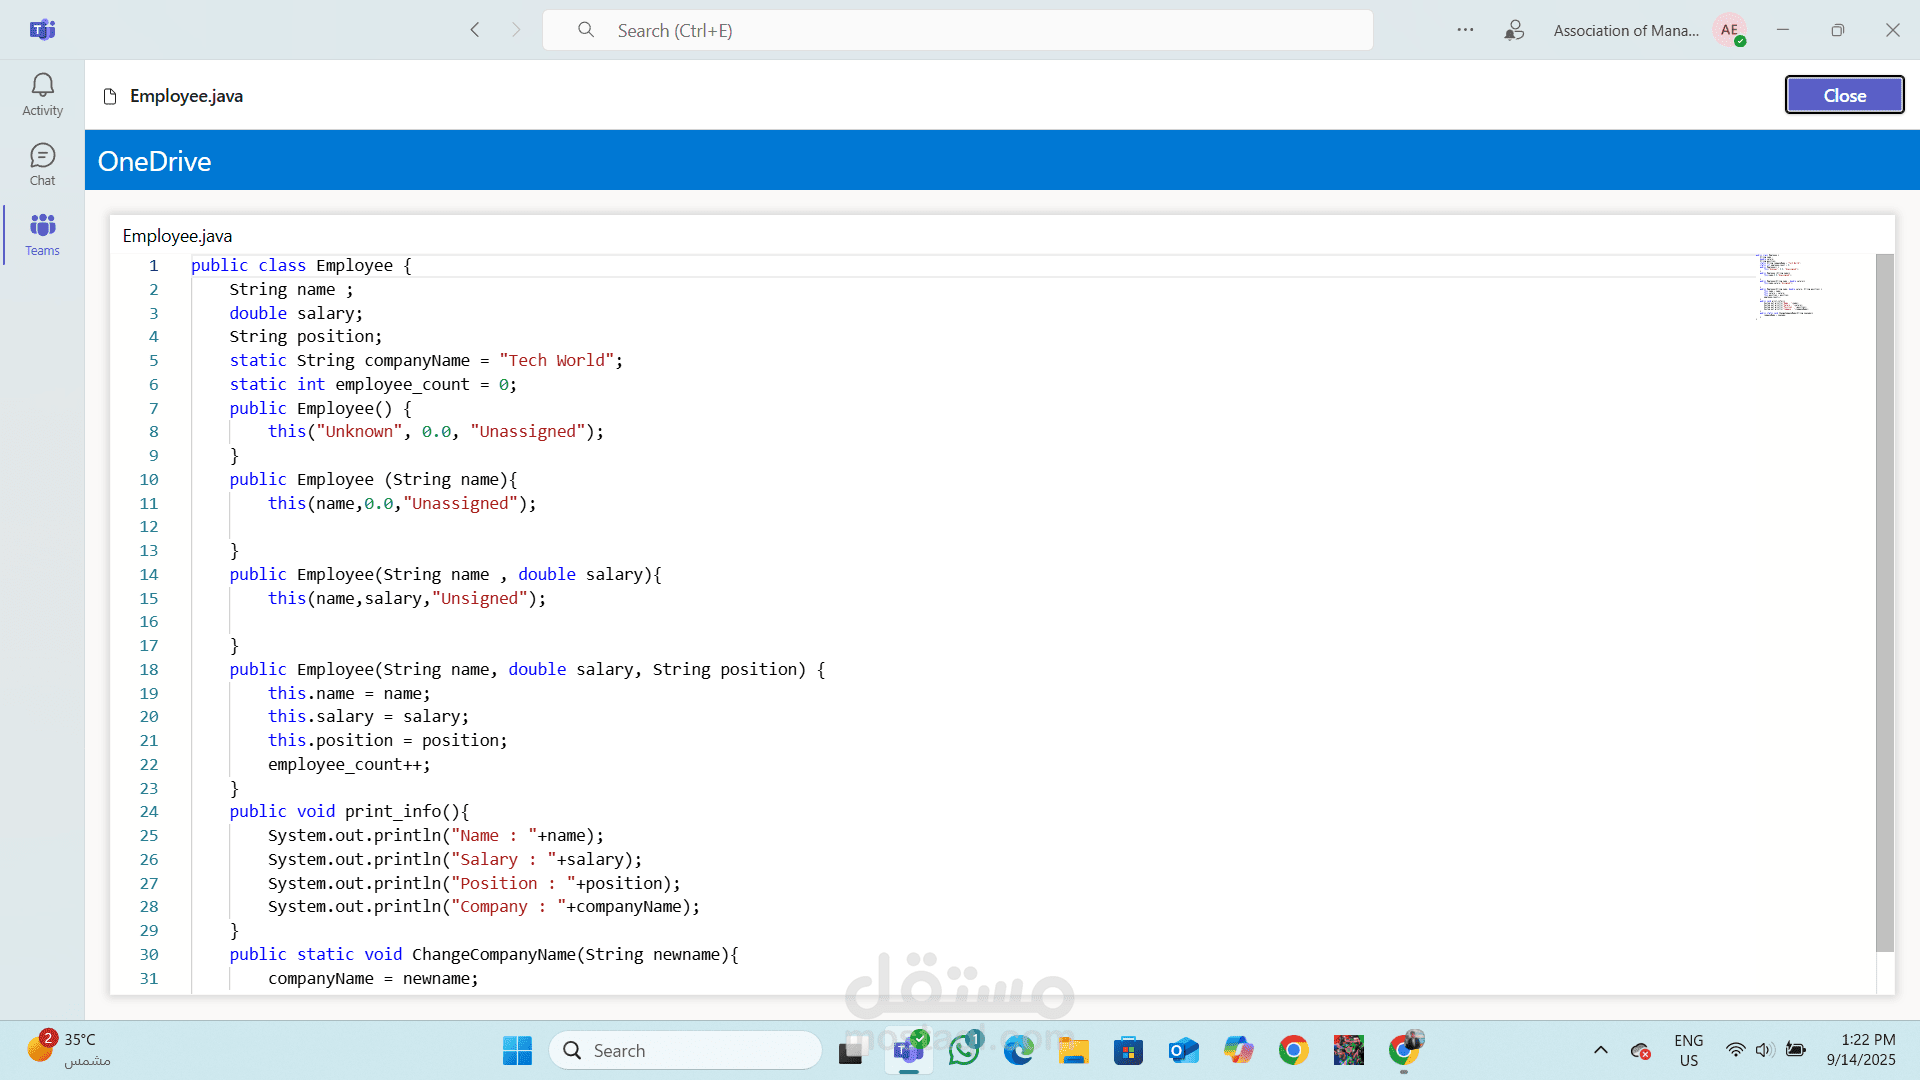Open Microsoft Edge from taskbar

pyautogui.click(x=1019, y=1050)
